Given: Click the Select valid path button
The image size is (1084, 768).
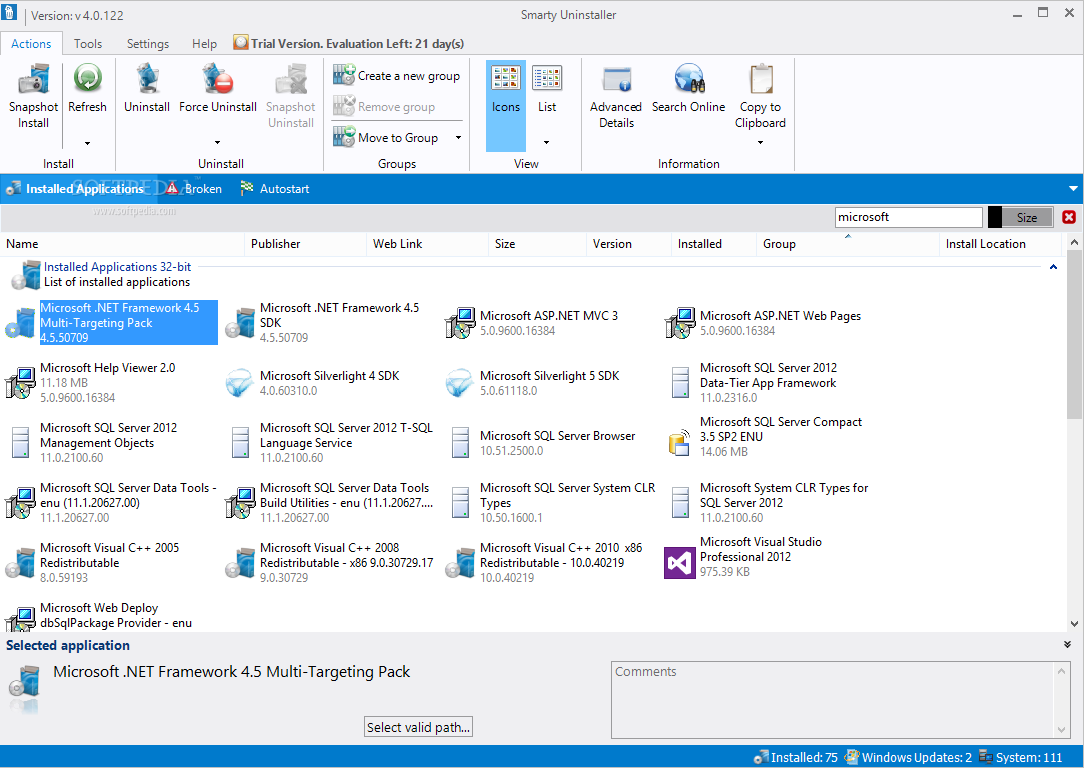Looking at the screenshot, I should [418, 727].
